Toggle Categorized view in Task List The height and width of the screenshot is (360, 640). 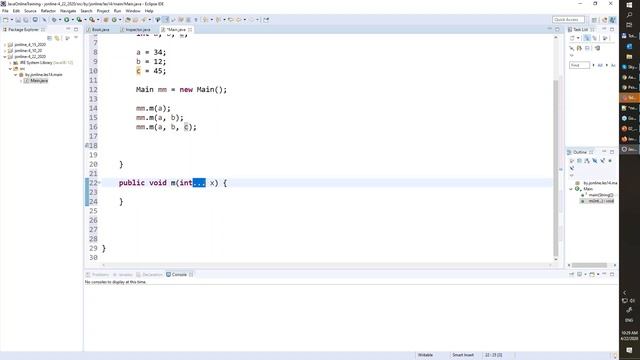587,38
